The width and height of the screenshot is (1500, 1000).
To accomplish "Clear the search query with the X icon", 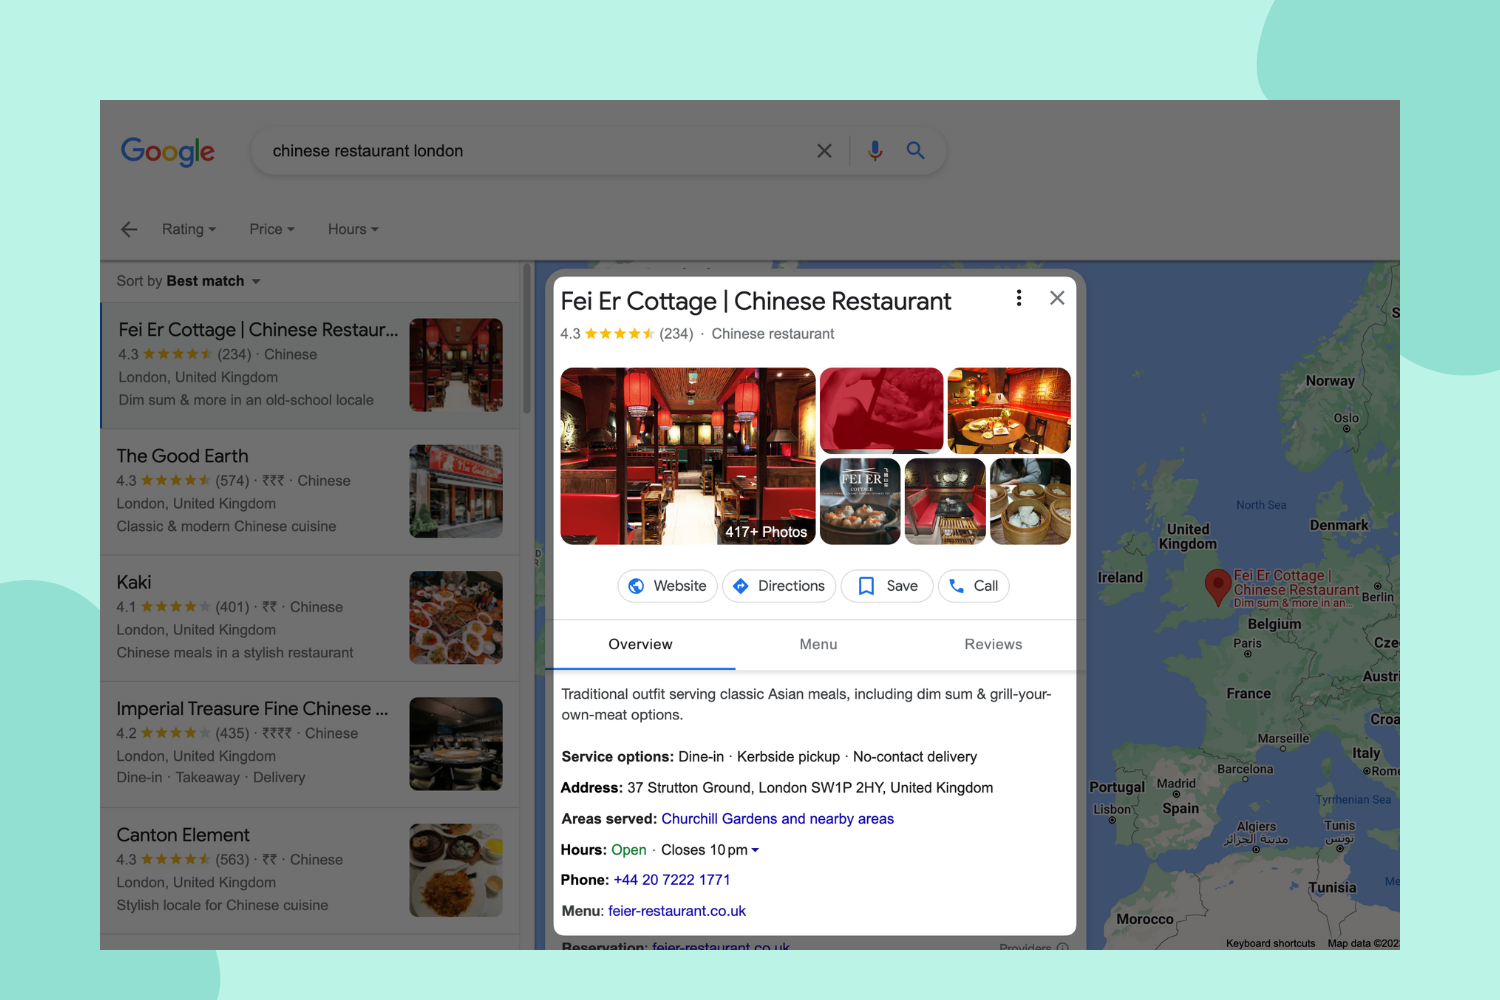I will tap(824, 151).
